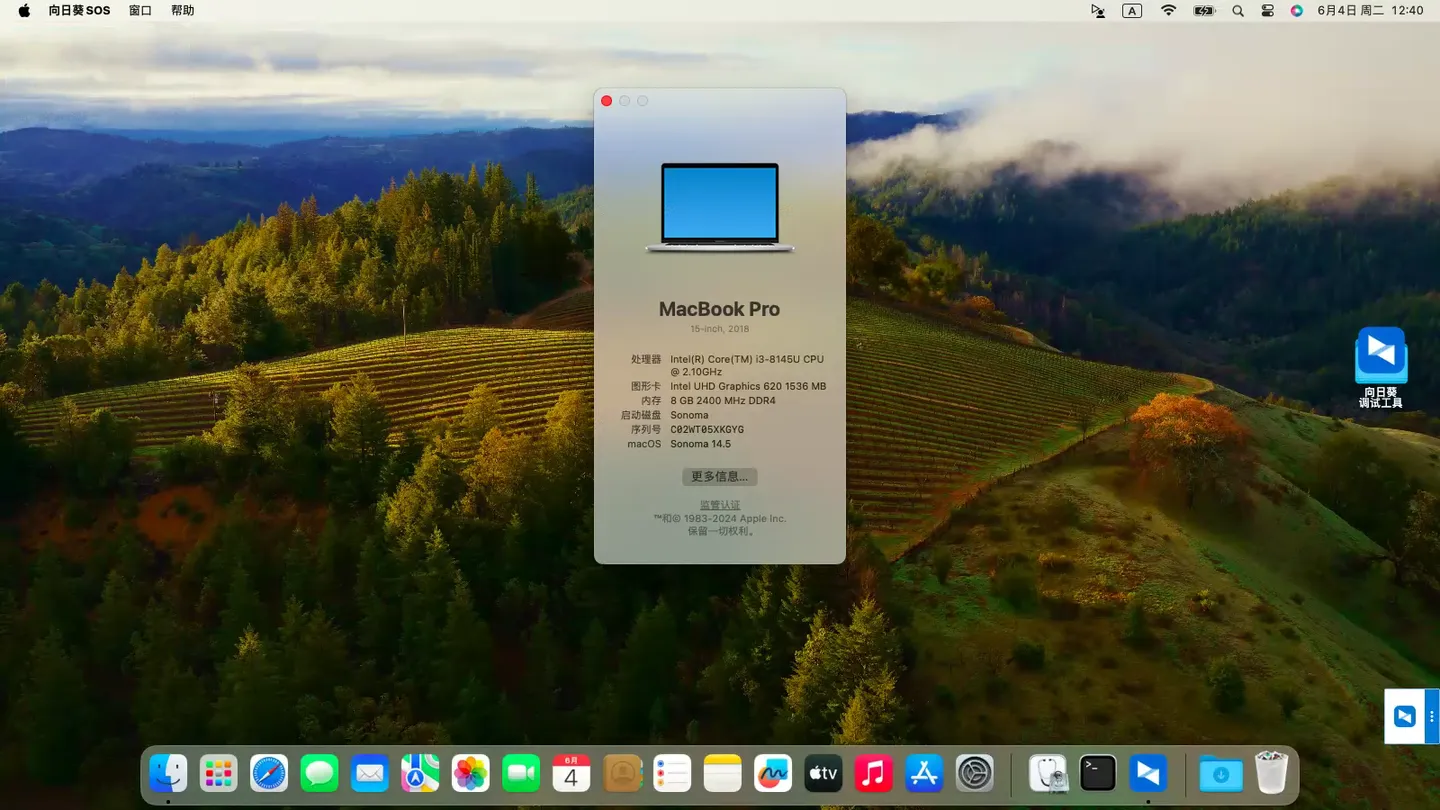Viewport: 1440px width, 810px height.
Task: Open System Settings gear in Dock
Action: click(x=974, y=773)
